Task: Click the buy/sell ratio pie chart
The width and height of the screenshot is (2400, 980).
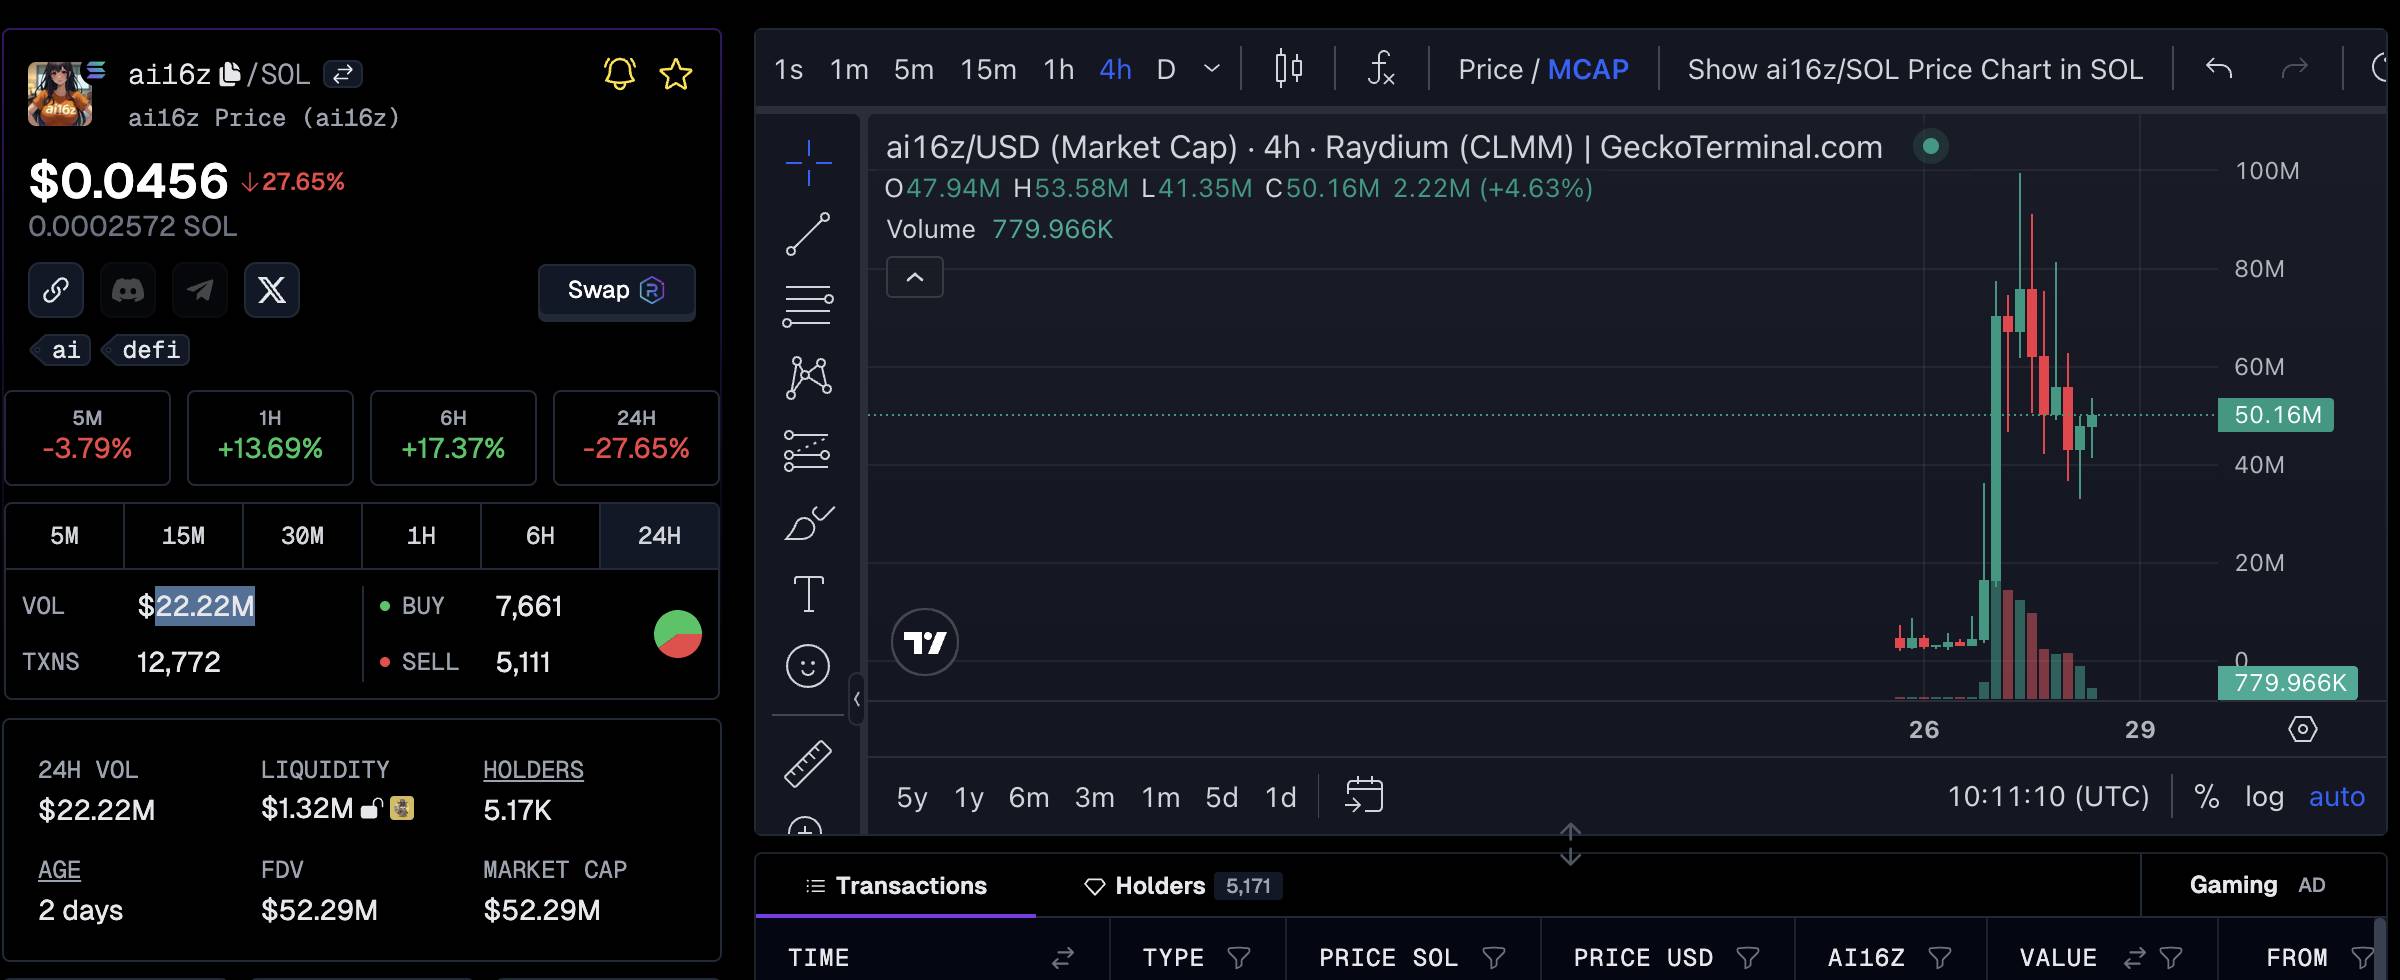Action: tap(678, 634)
